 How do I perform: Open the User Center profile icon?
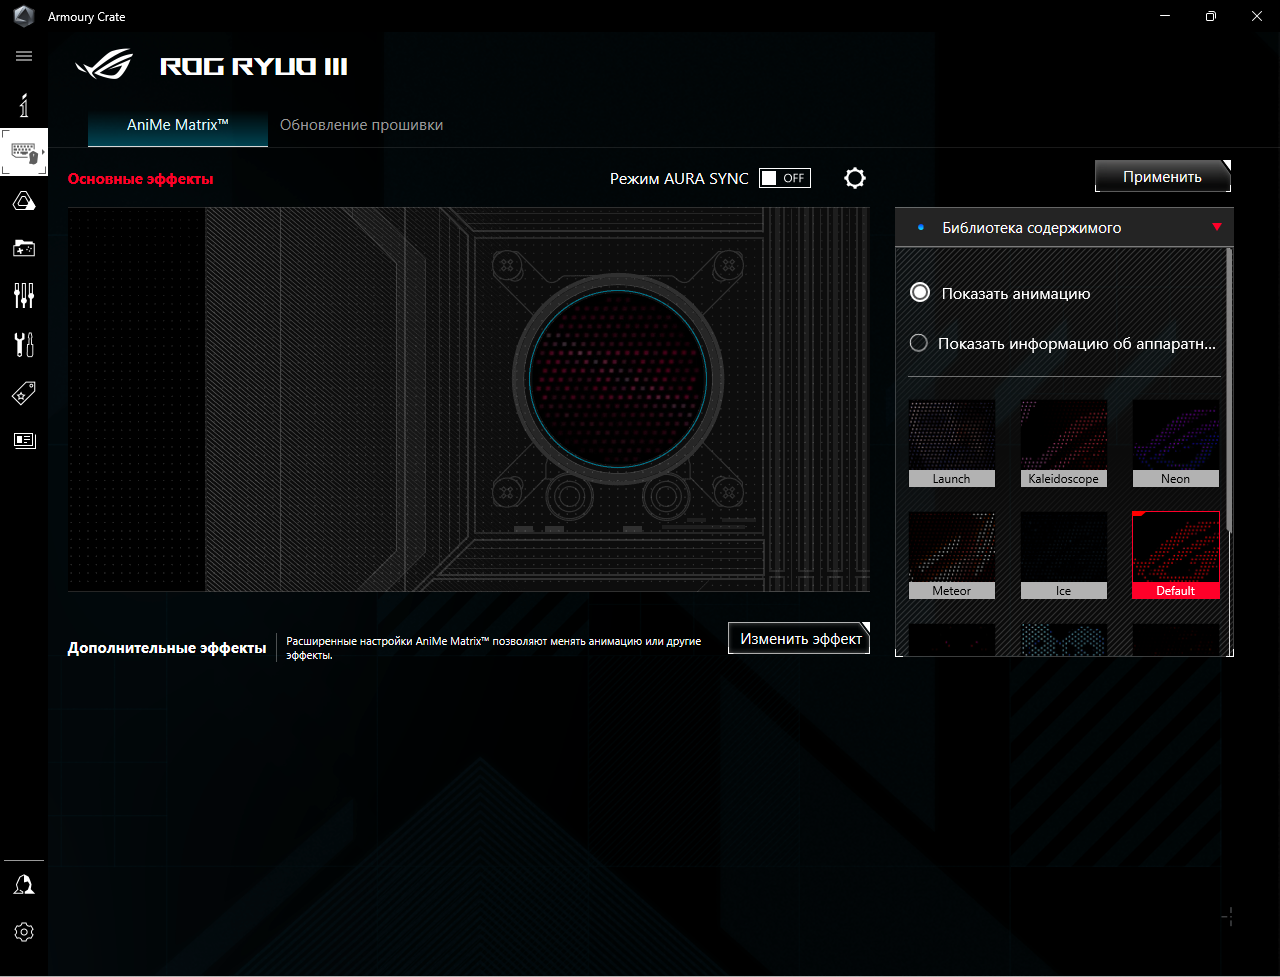(x=24, y=885)
